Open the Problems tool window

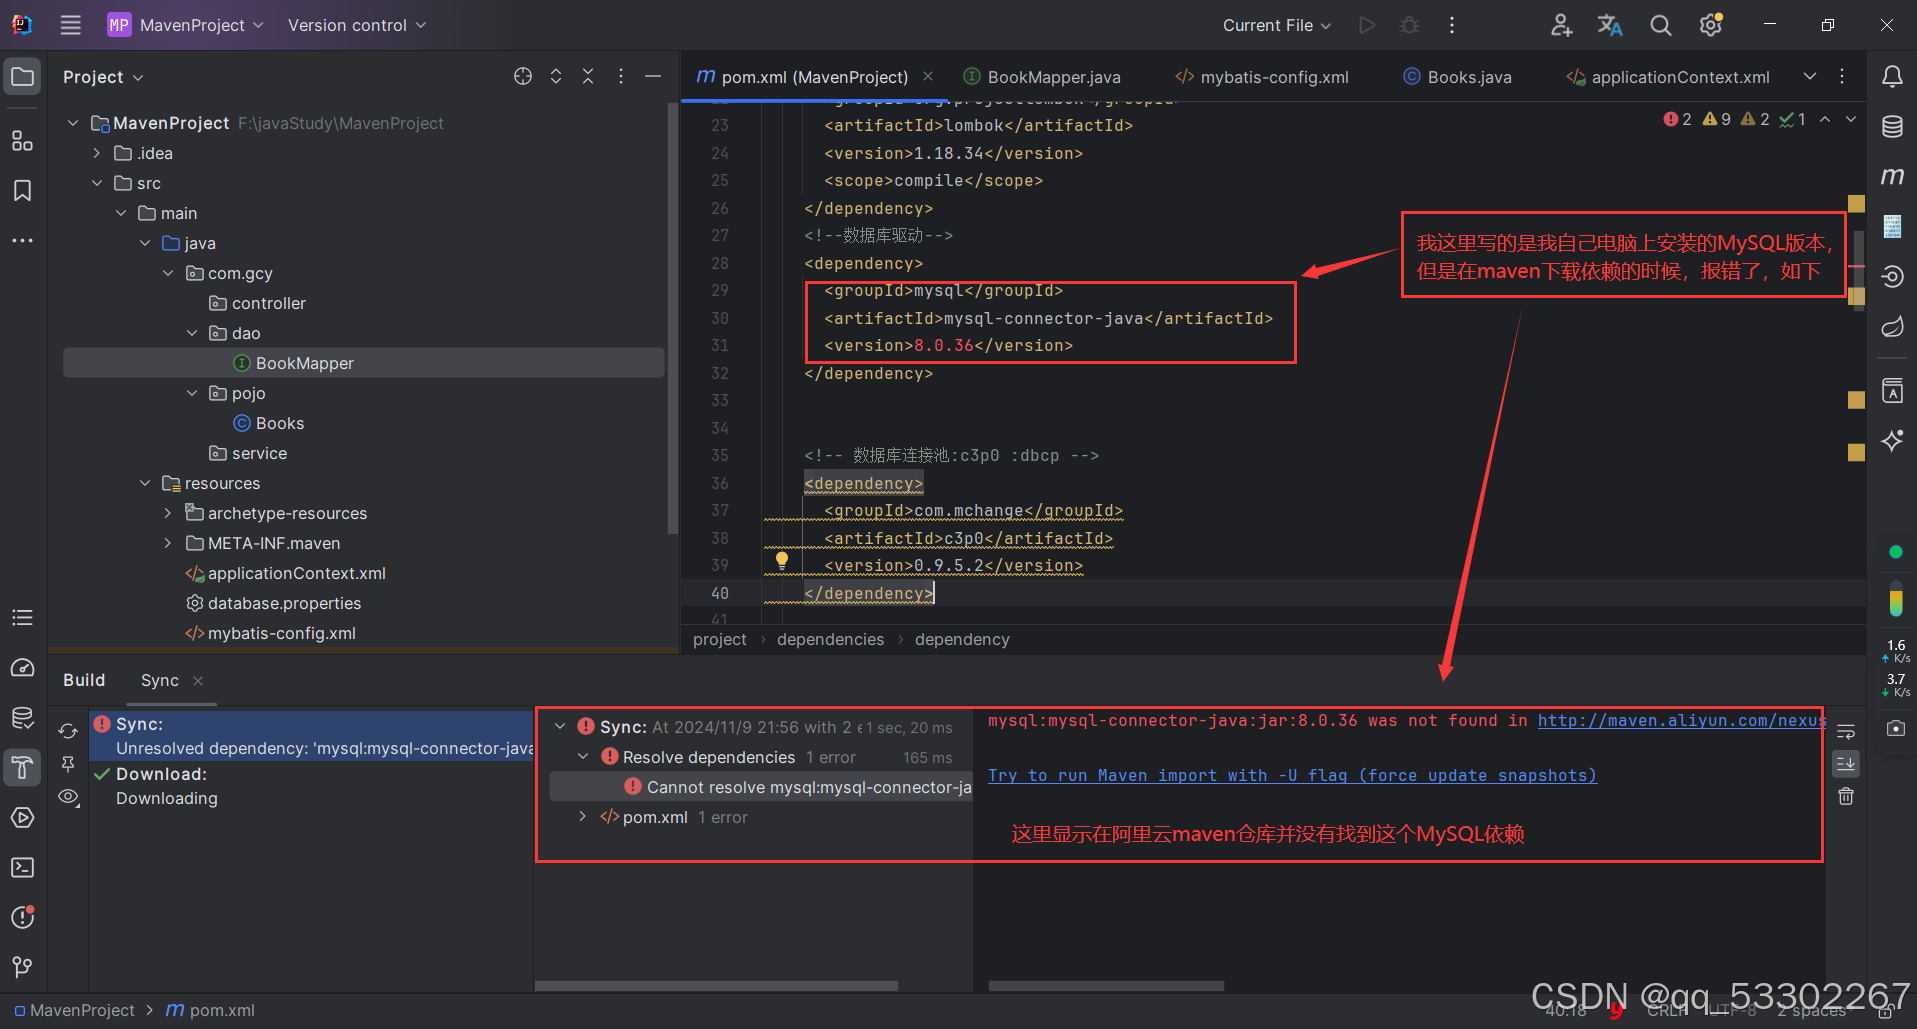pos(22,917)
